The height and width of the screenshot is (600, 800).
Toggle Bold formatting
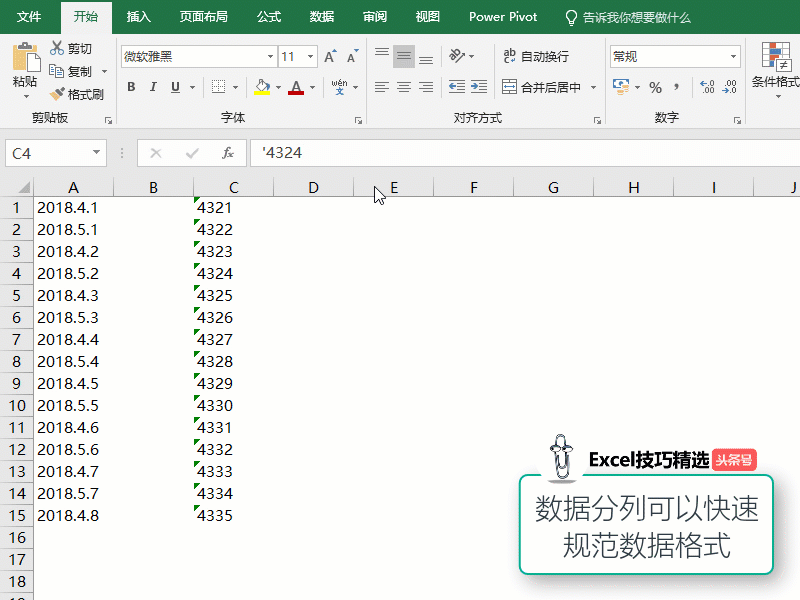pyautogui.click(x=131, y=87)
